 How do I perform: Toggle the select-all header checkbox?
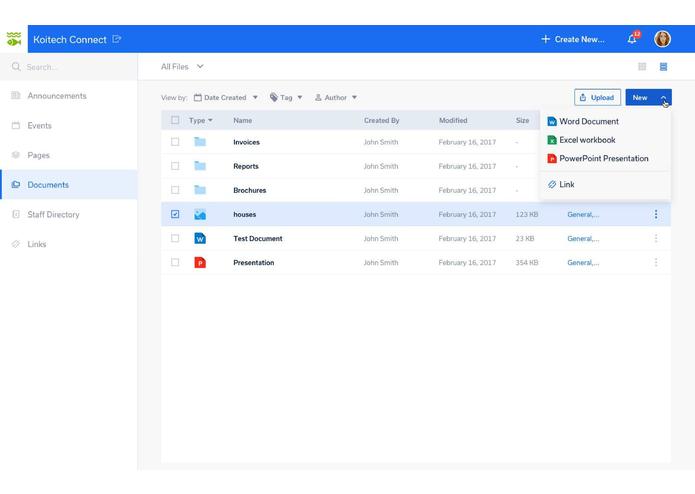pos(175,120)
